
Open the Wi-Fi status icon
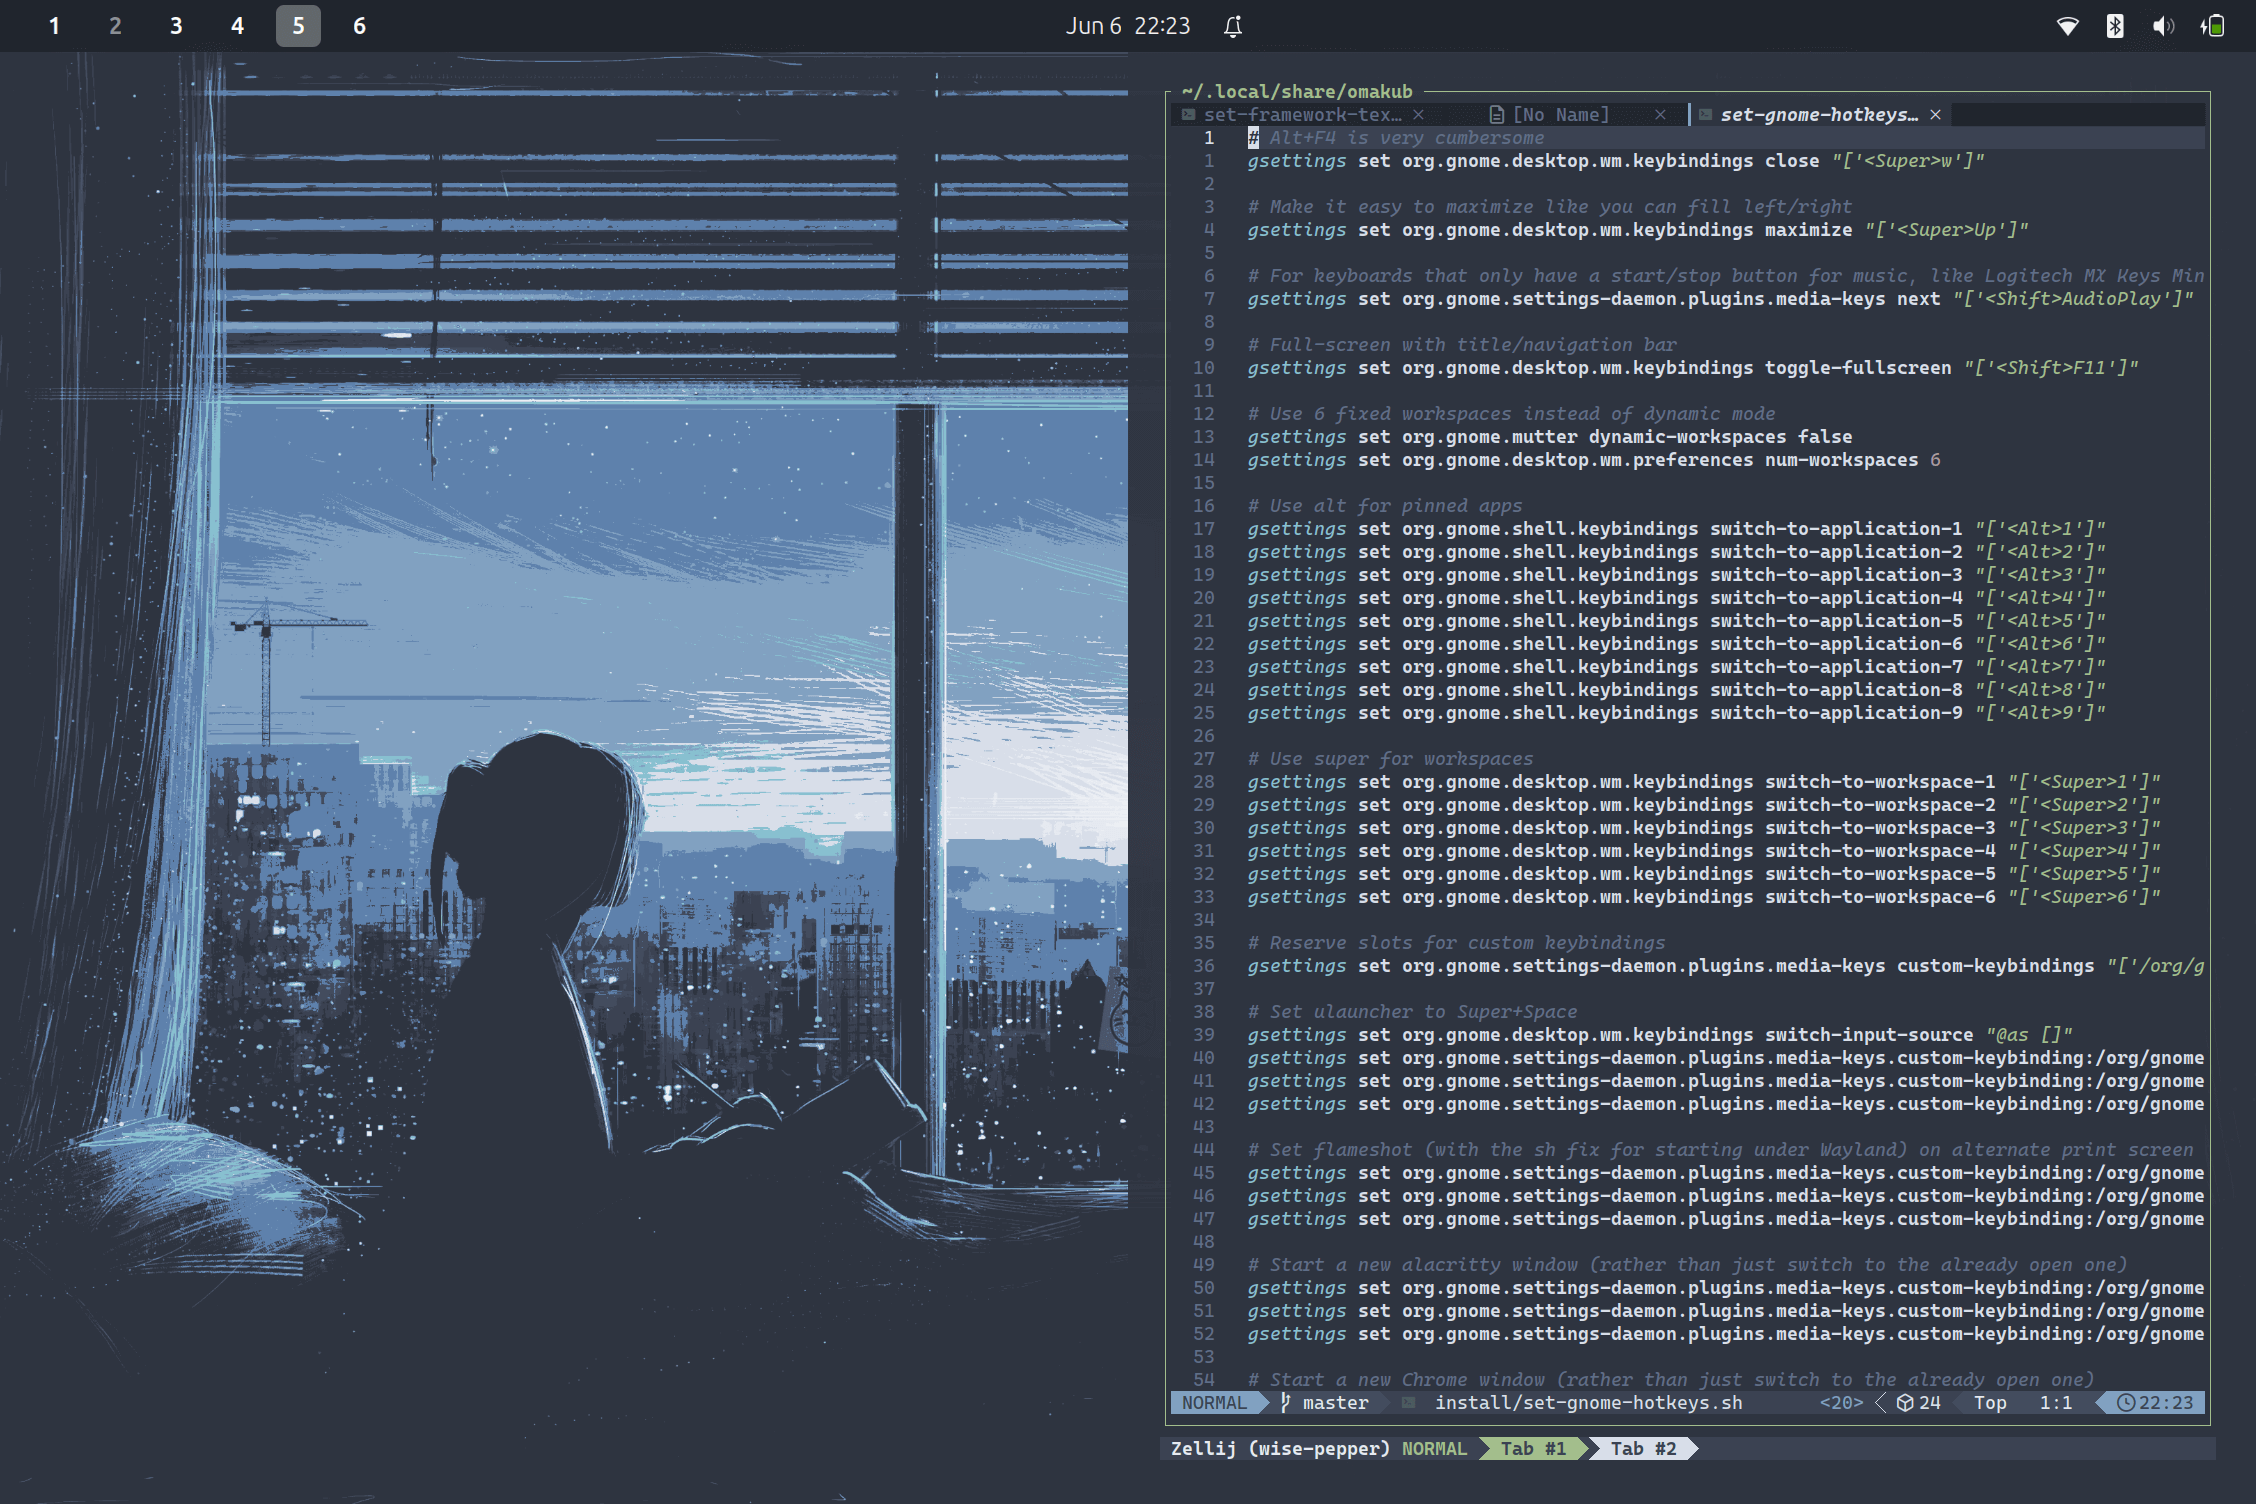click(x=2067, y=26)
